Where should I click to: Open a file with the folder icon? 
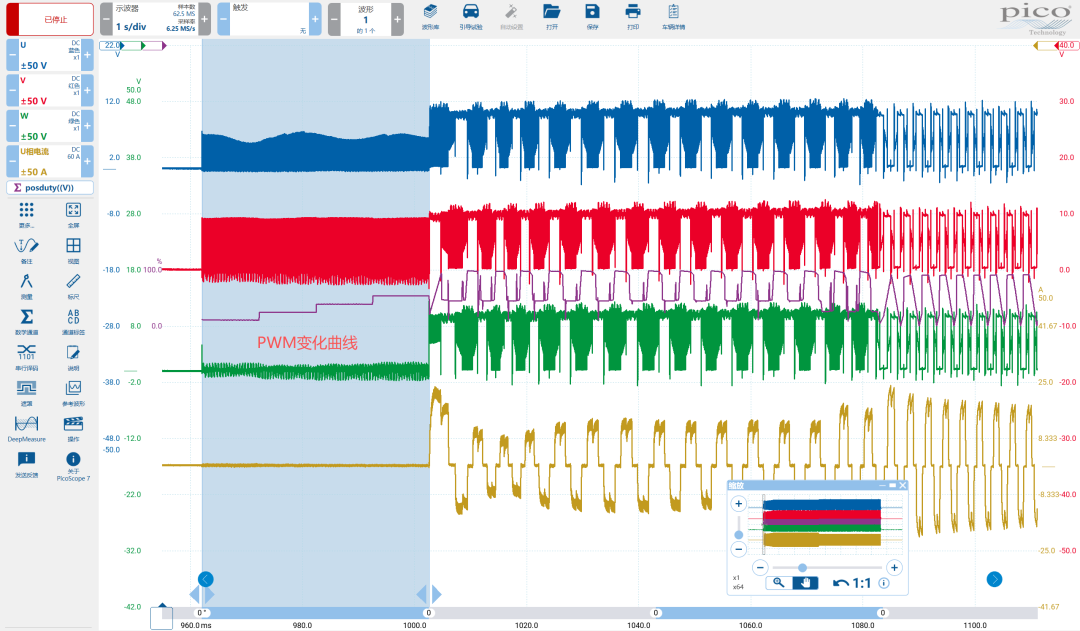point(552,17)
